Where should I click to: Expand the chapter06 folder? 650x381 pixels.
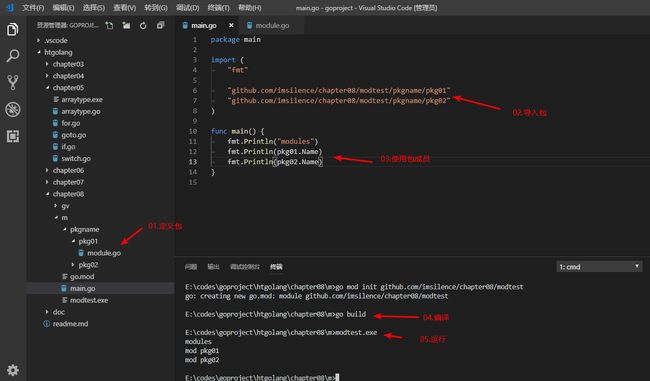(x=47, y=170)
